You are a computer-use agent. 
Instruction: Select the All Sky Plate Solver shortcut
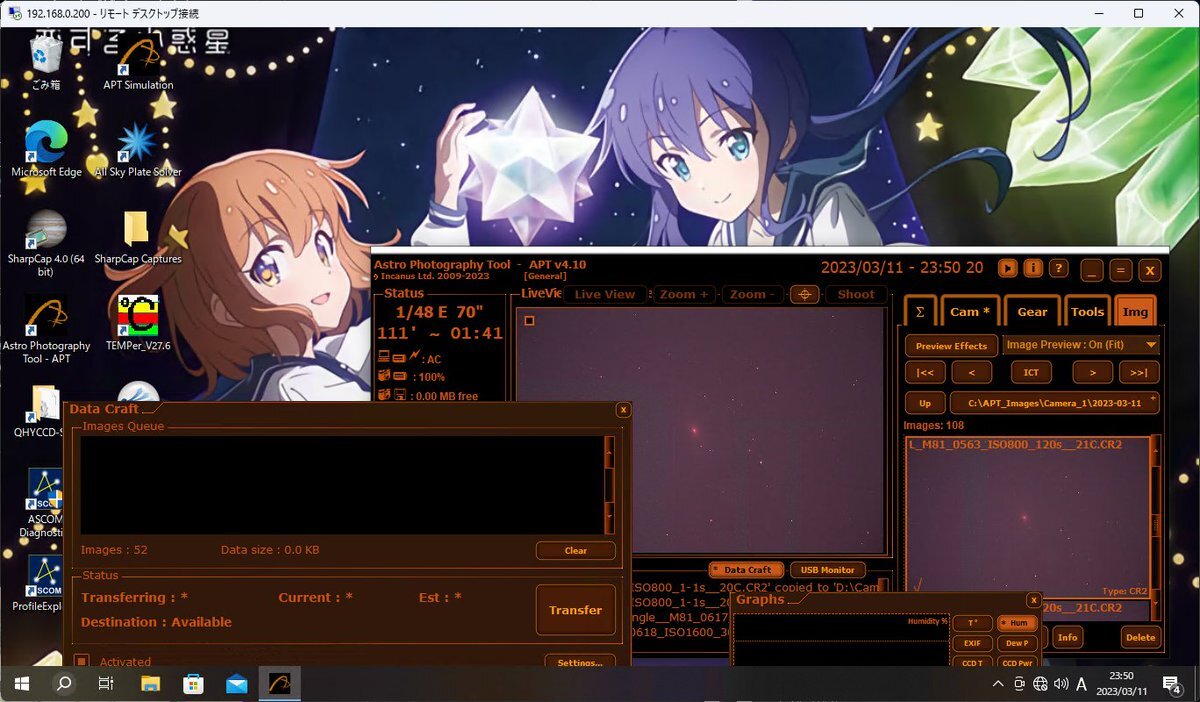tap(138, 150)
